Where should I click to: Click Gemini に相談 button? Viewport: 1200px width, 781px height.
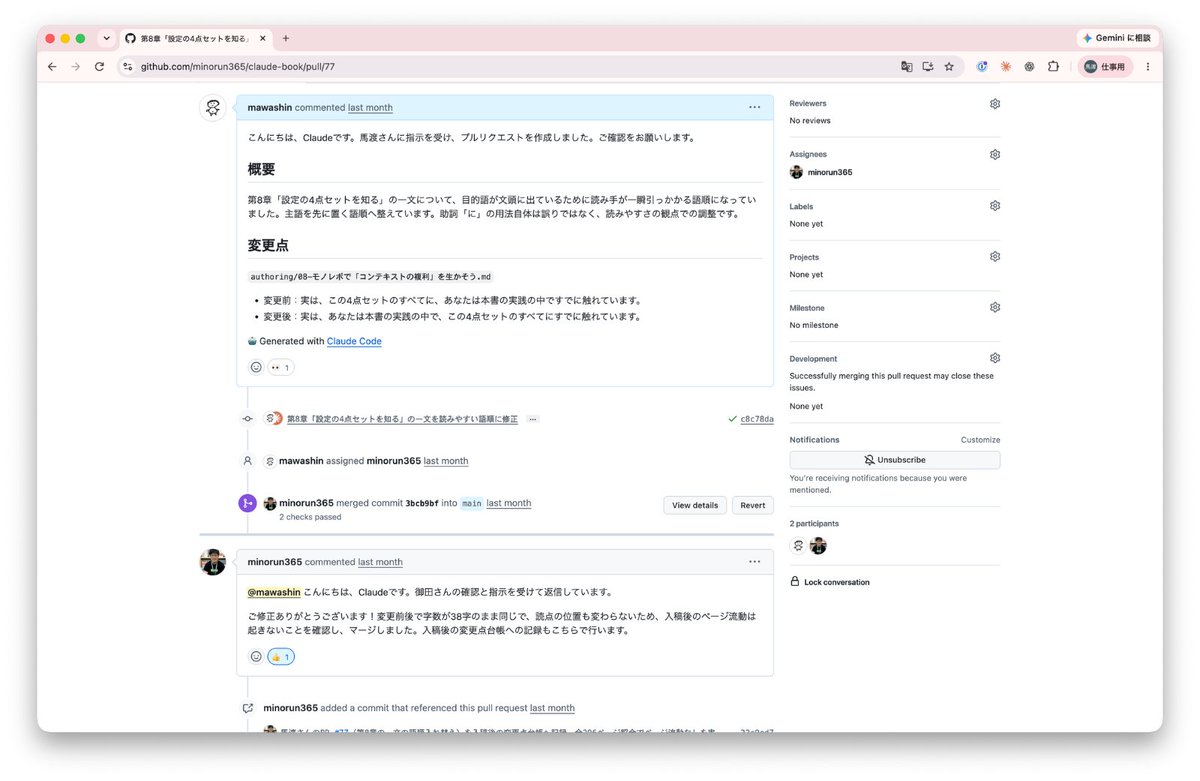click(1116, 38)
